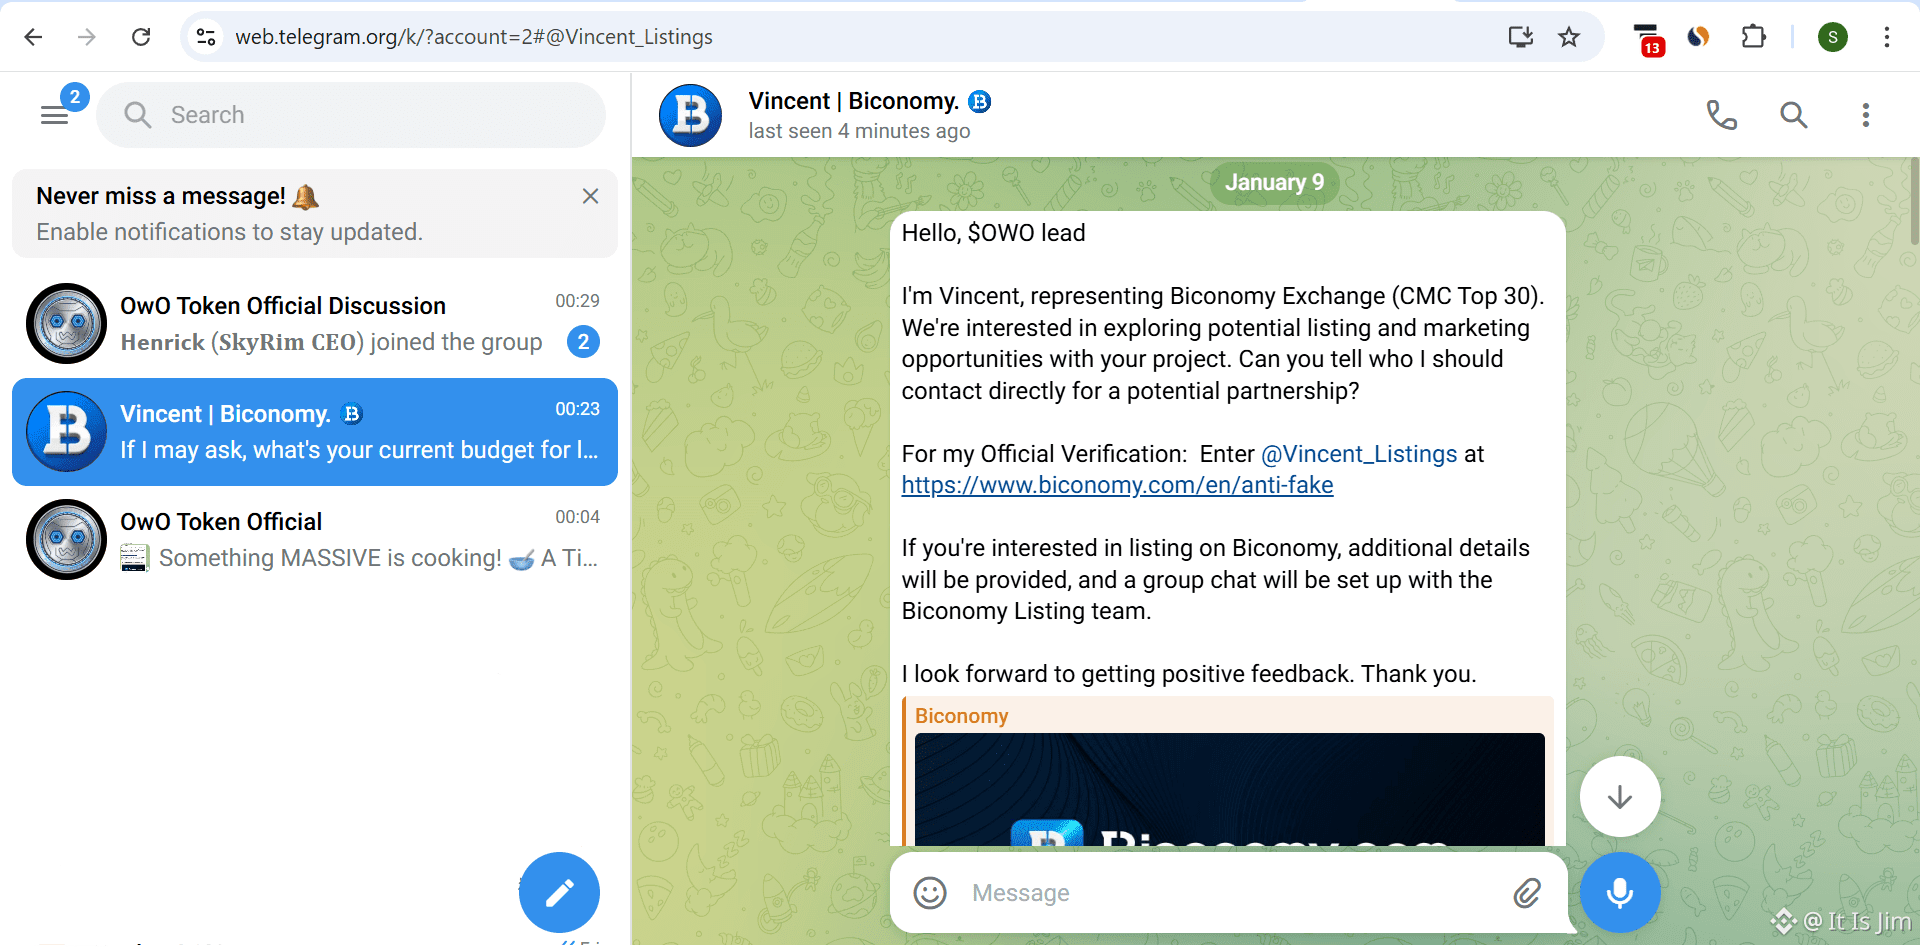Click the Message input field
This screenshot has height=947, width=1920.
(1230, 893)
